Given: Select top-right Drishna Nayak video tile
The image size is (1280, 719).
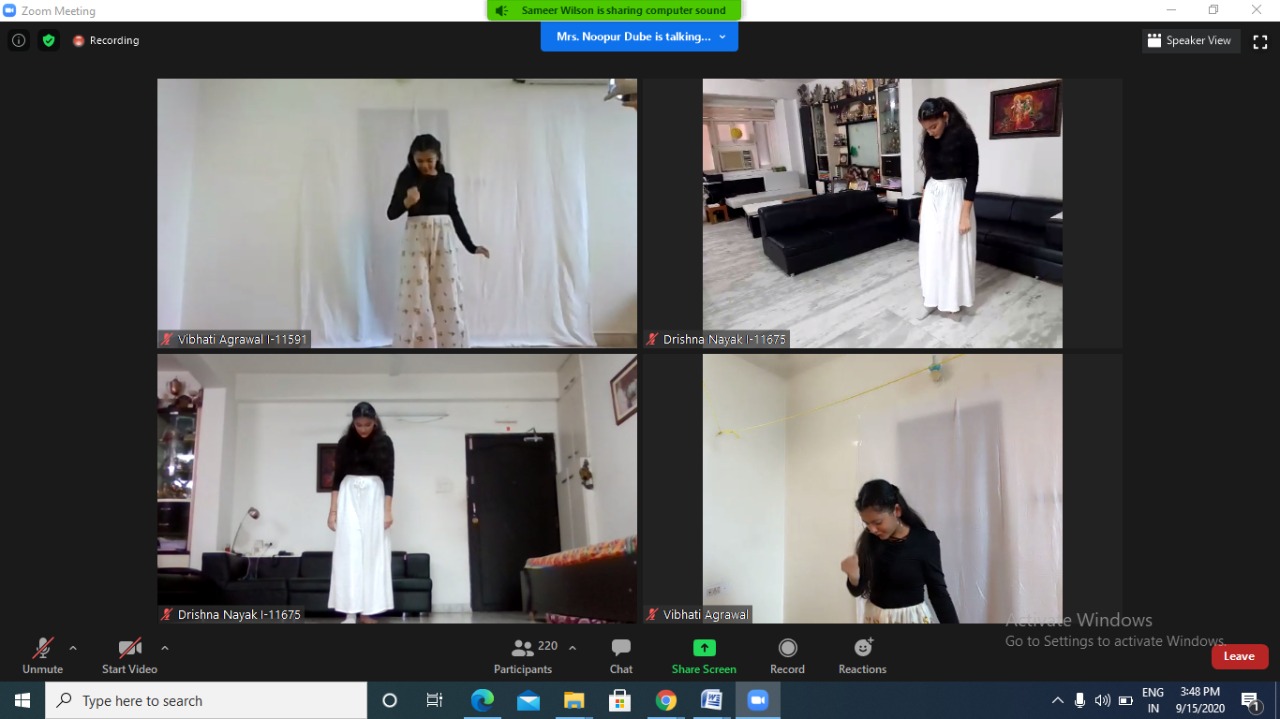Looking at the screenshot, I should (x=882, y=213).
